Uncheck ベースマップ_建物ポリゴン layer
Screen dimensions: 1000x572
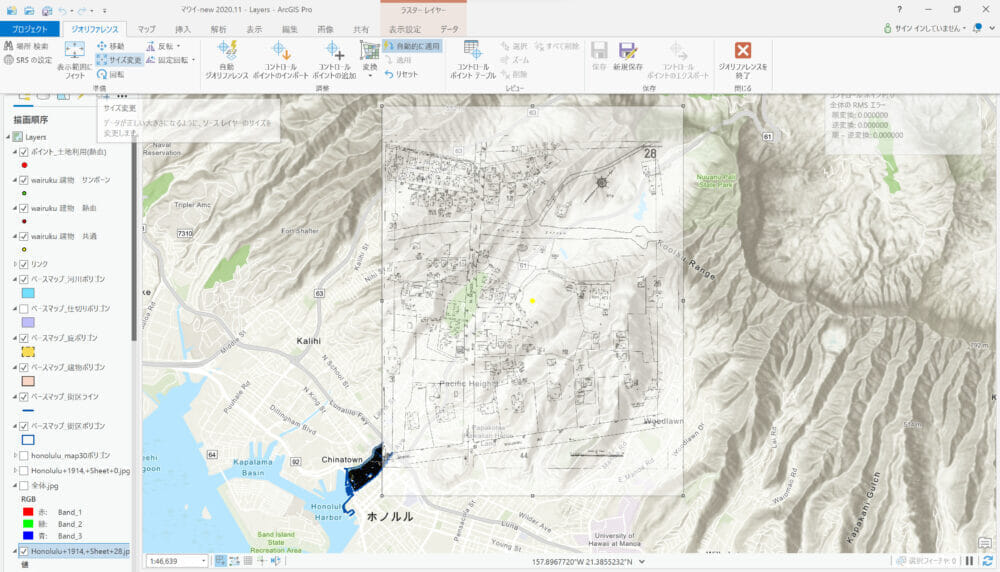(24, 367)
